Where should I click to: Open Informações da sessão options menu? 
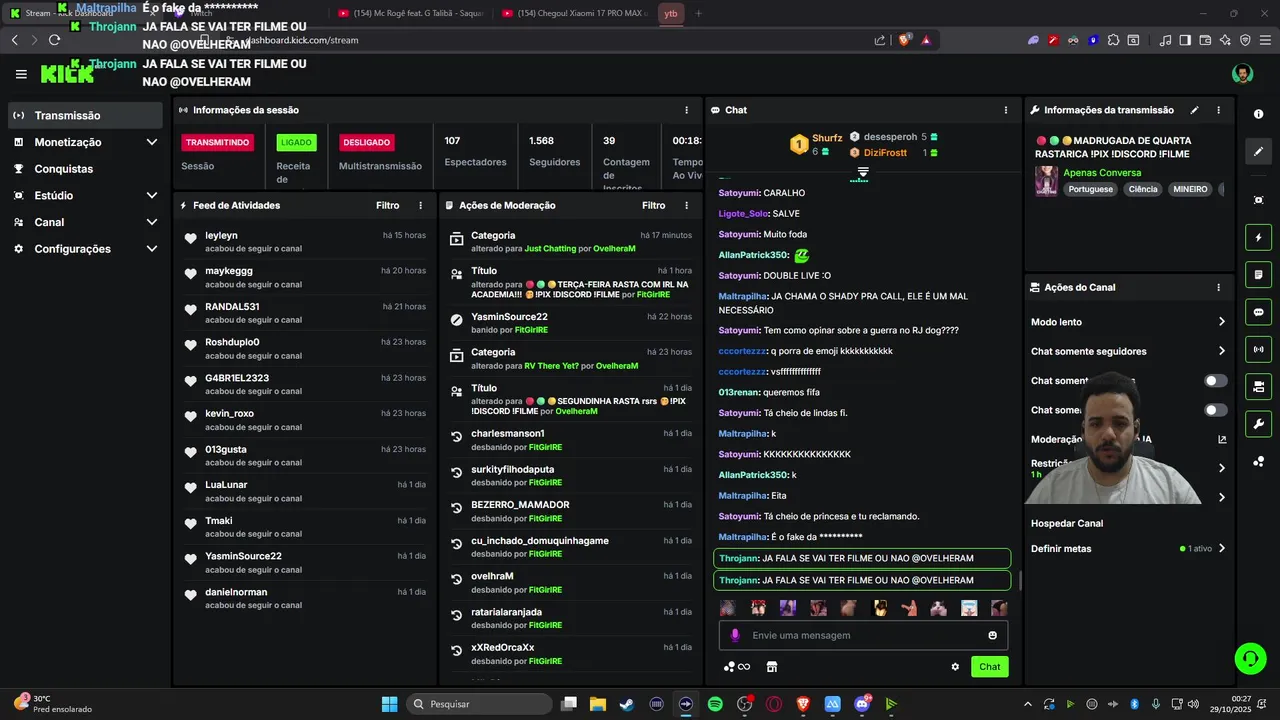(686, 110)
